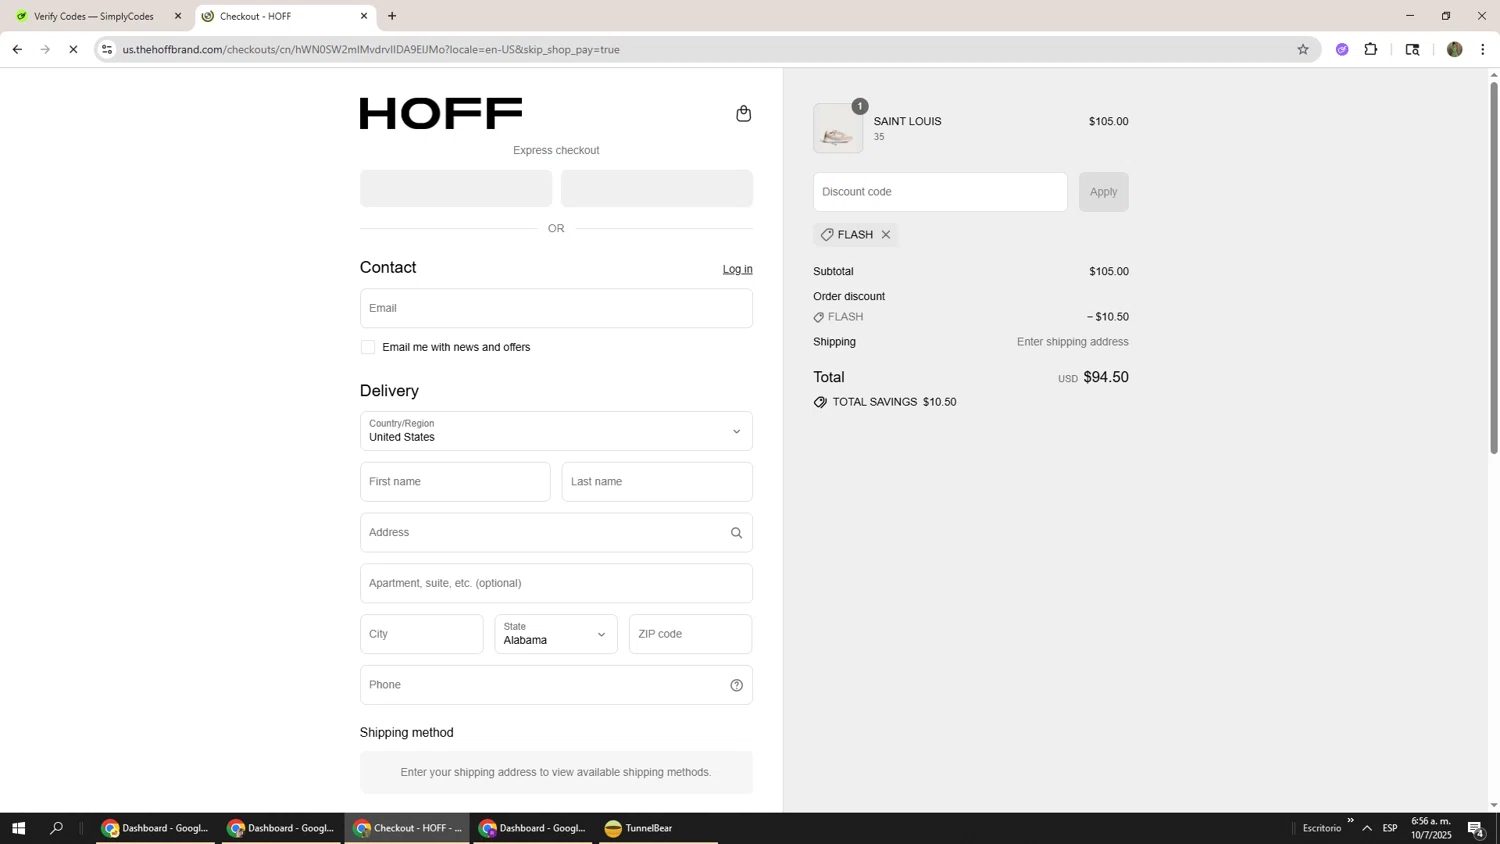Open TunnelBear from the taskbar

tap(659, 828)
